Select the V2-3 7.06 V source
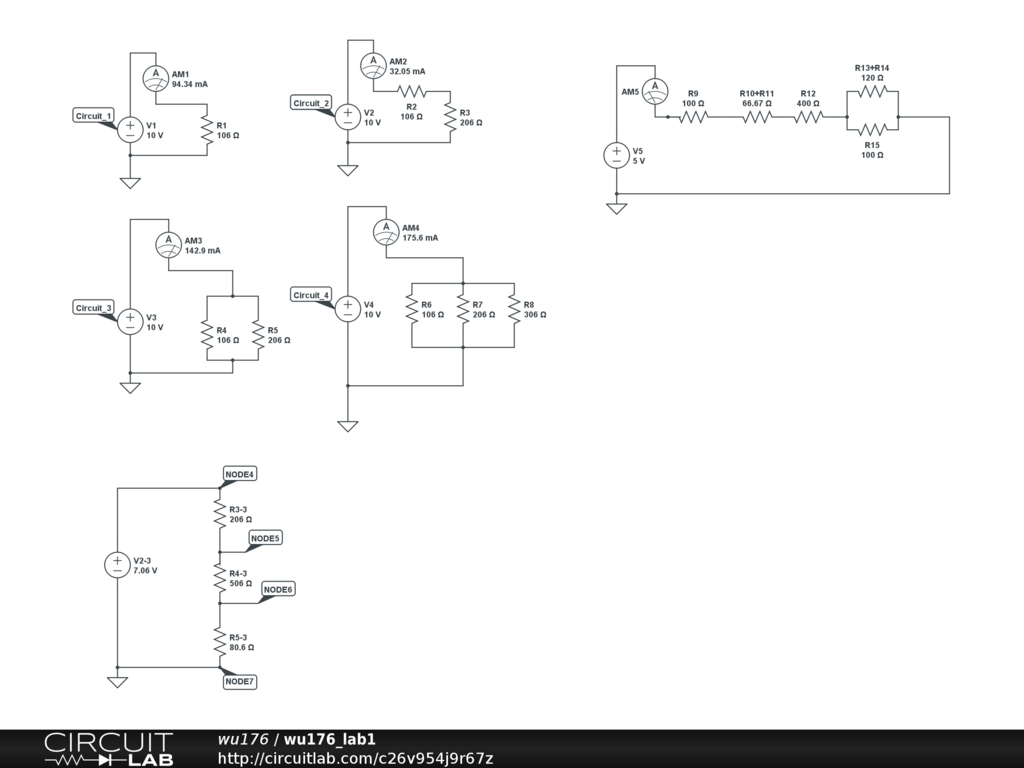 118,565
